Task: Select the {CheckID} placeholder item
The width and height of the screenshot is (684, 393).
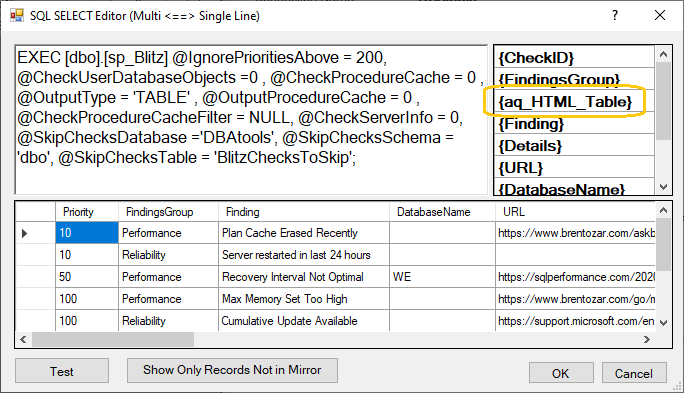Action: coord(574,57)
